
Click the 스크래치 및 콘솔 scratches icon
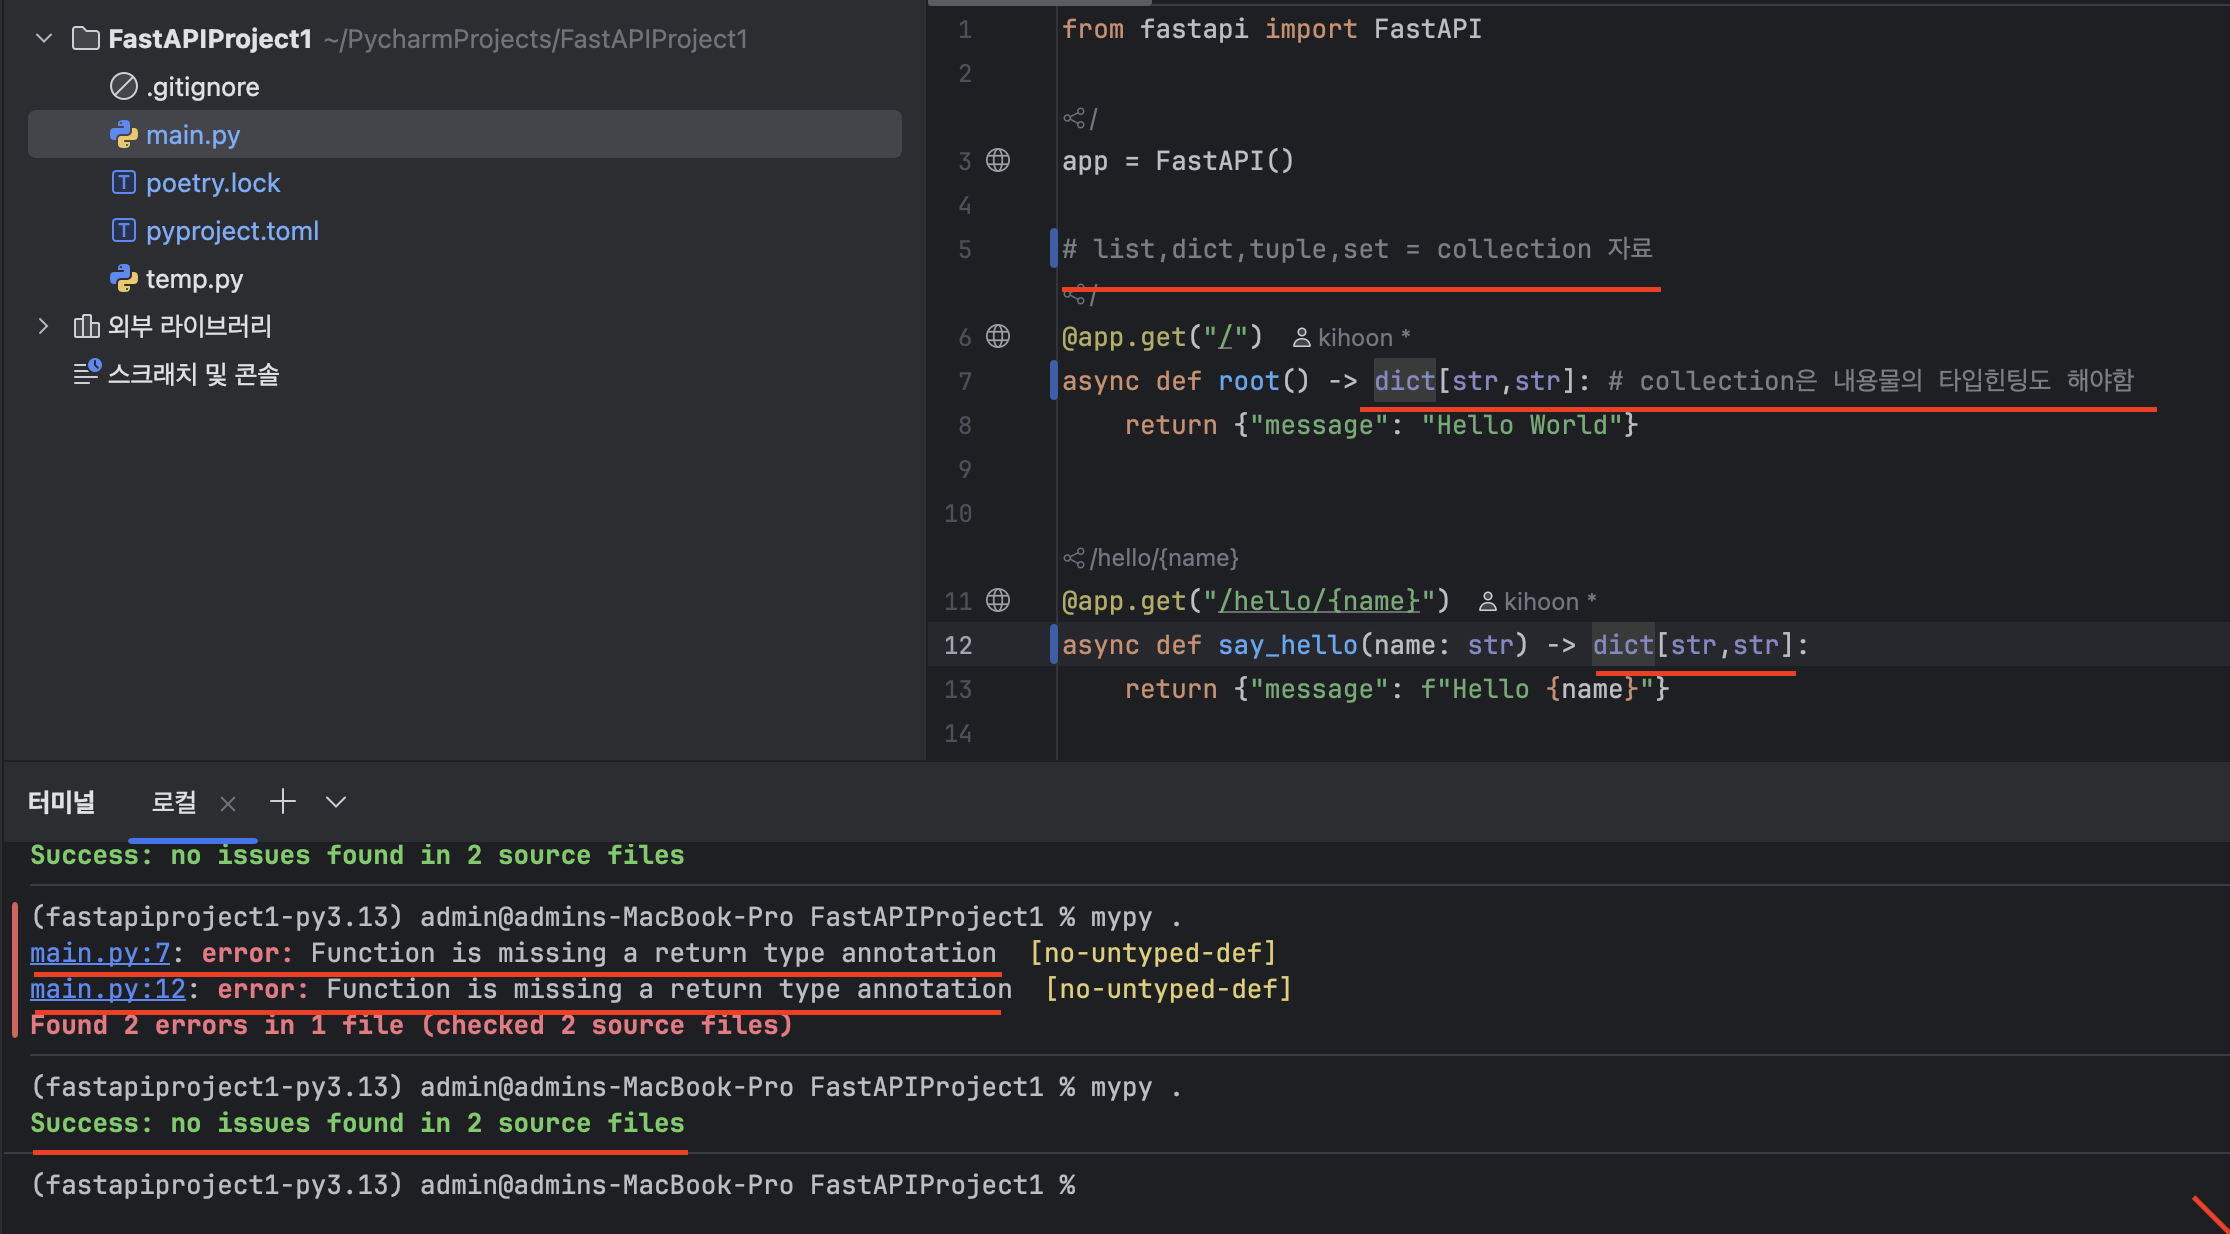point(87,373)
